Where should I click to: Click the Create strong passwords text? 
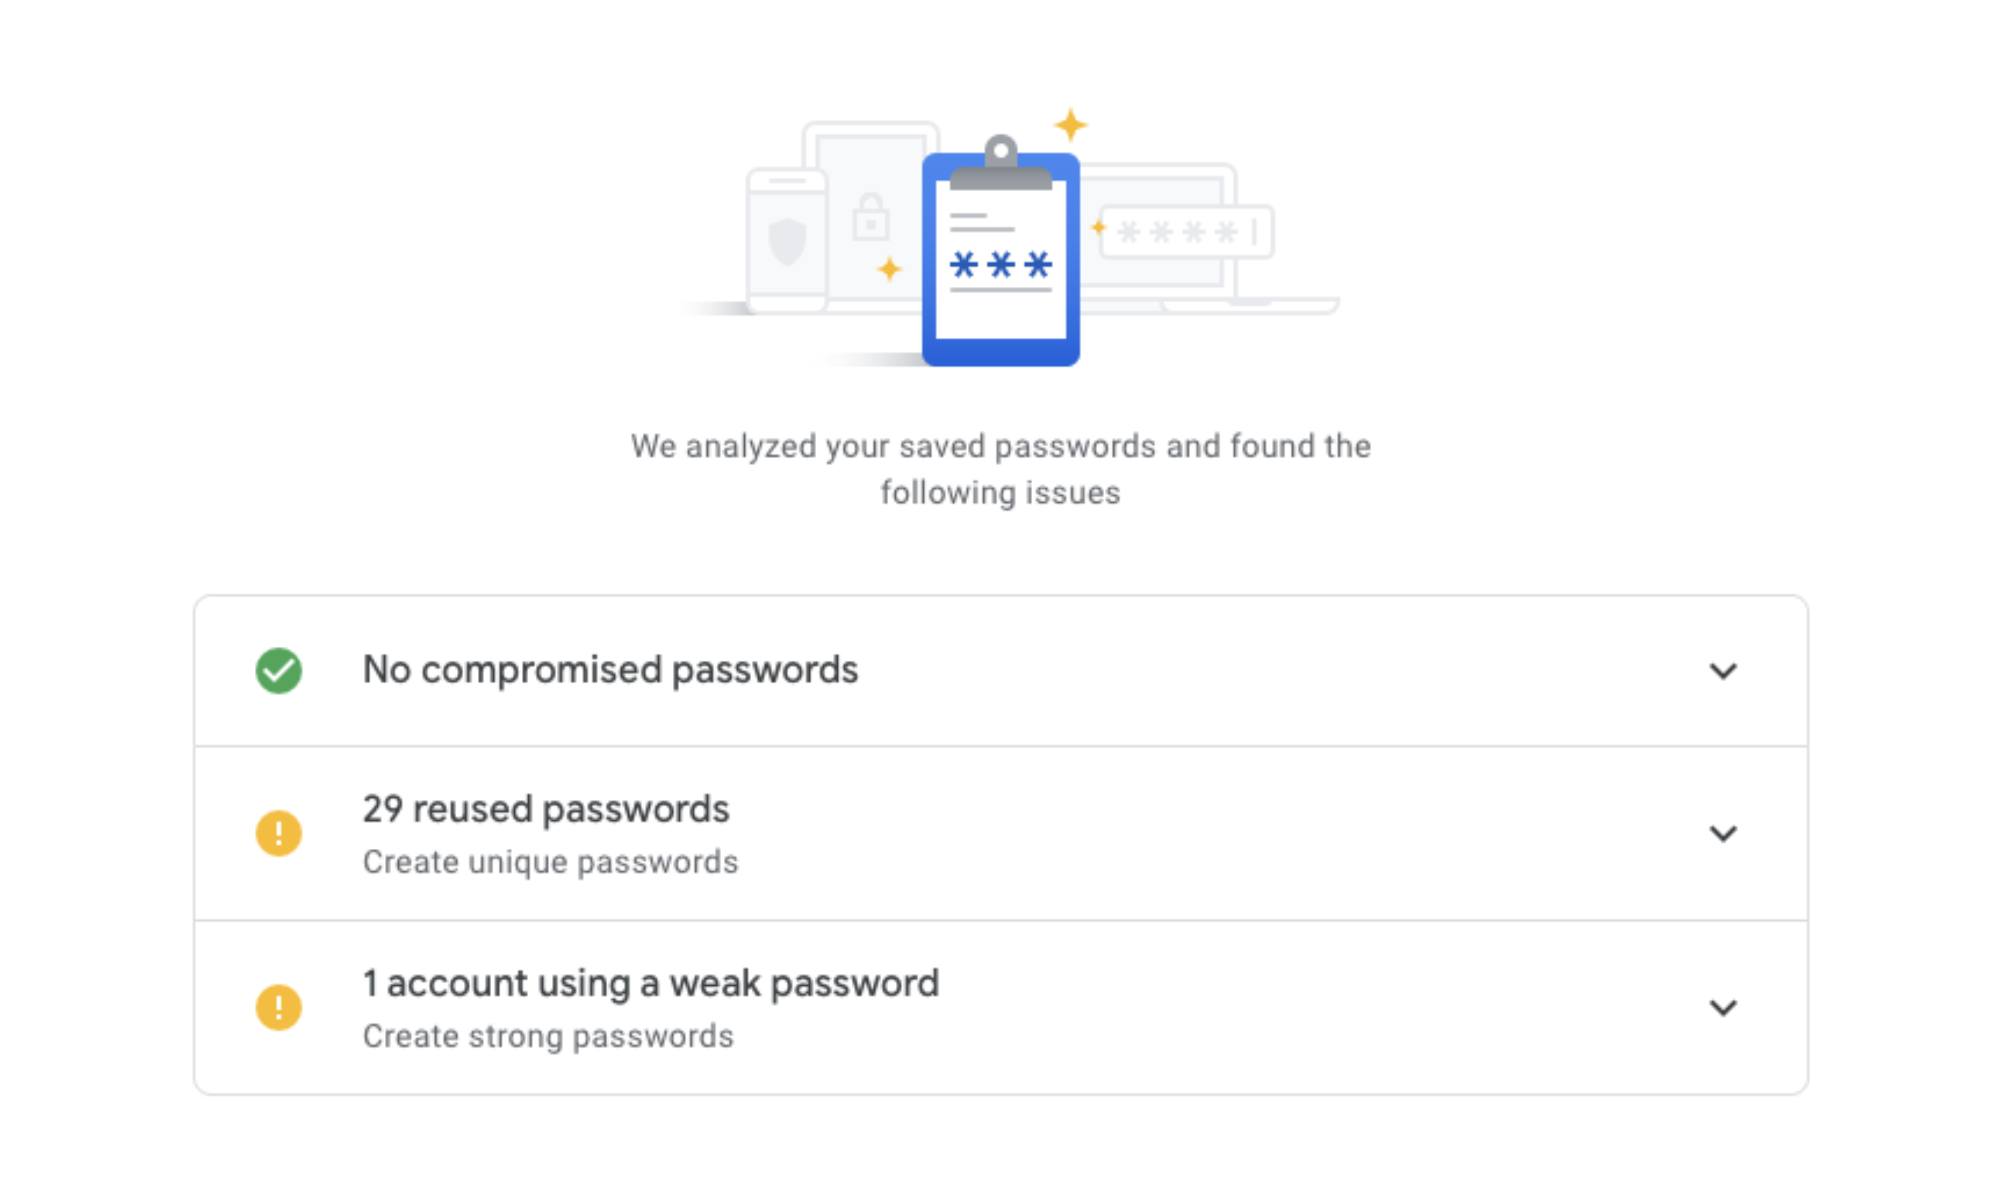[x=548, y=1036]
